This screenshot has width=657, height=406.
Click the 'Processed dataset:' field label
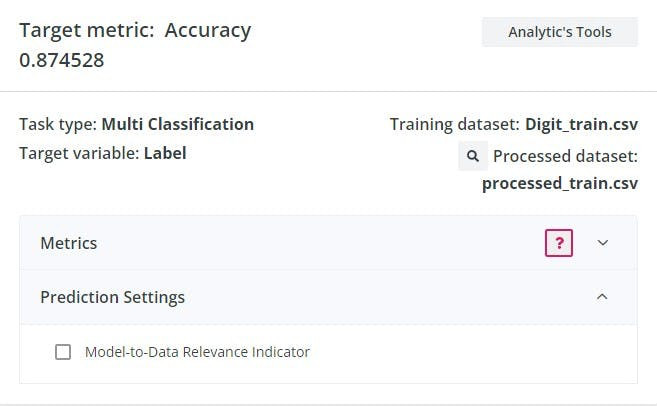[x=565, y=156]
